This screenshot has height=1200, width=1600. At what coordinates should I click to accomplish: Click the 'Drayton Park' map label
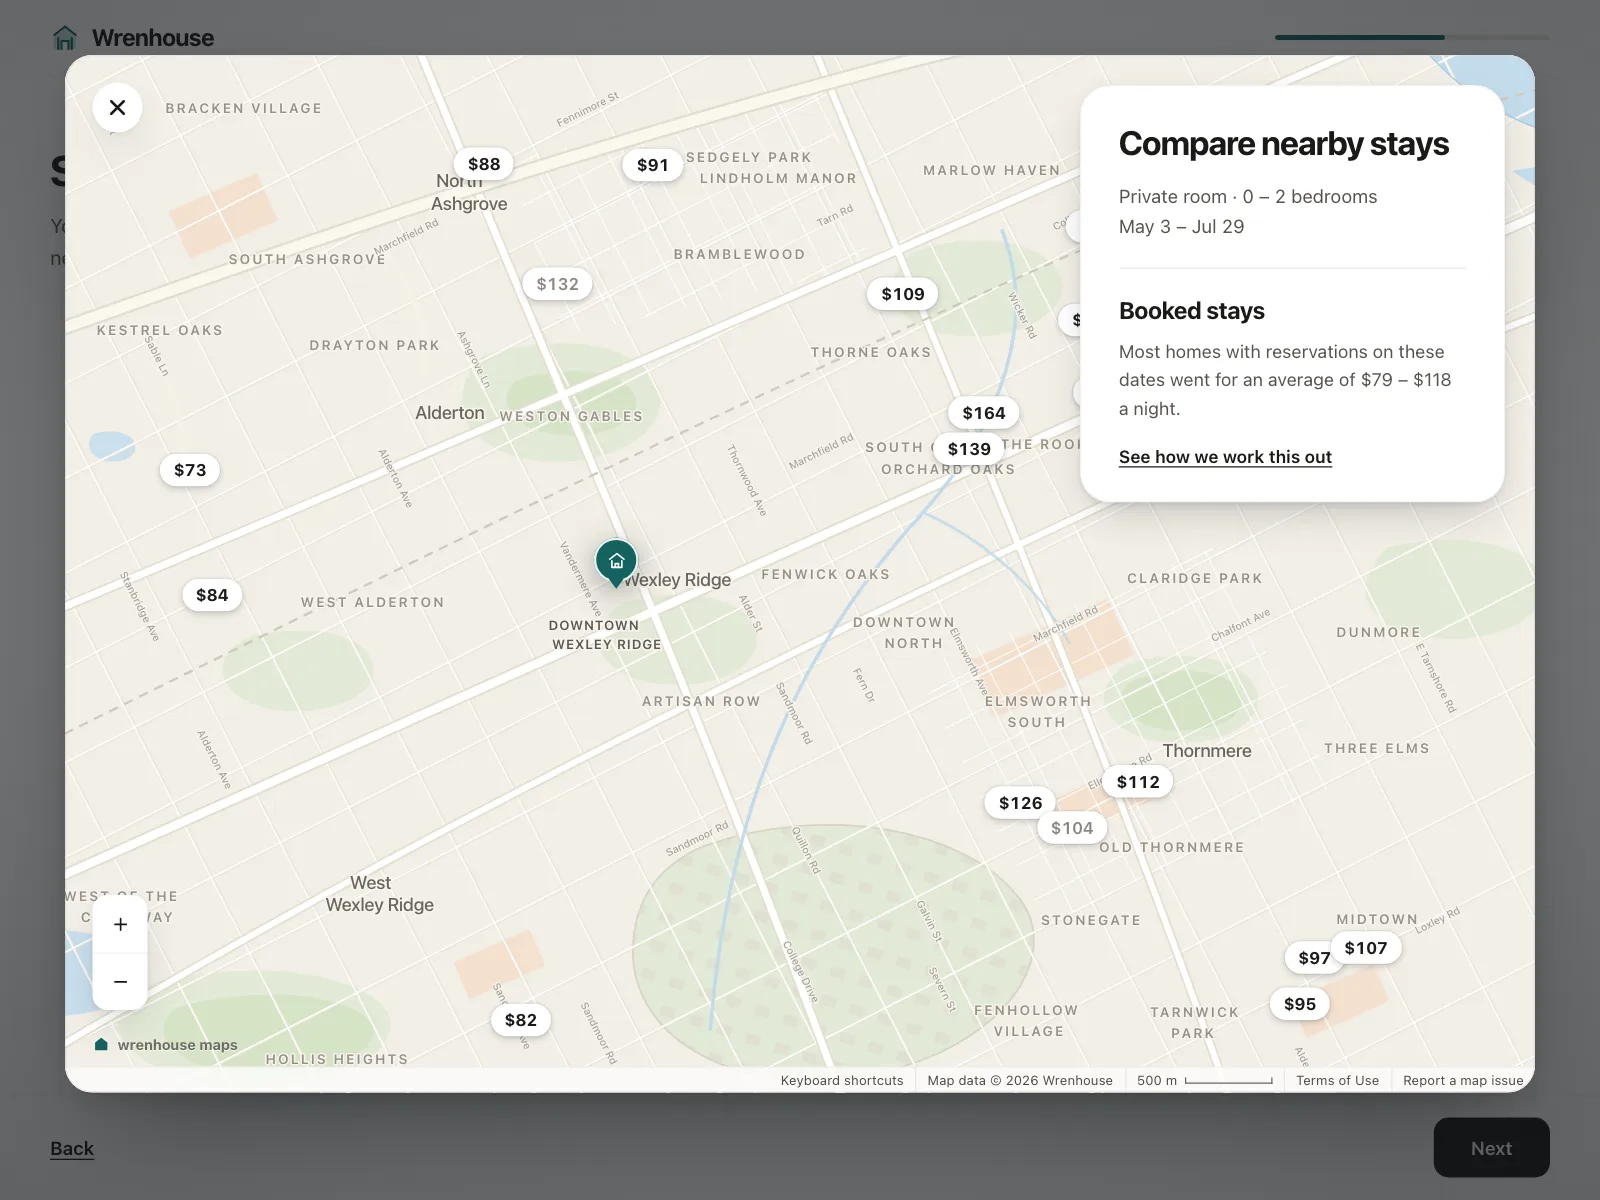[375, 345]
